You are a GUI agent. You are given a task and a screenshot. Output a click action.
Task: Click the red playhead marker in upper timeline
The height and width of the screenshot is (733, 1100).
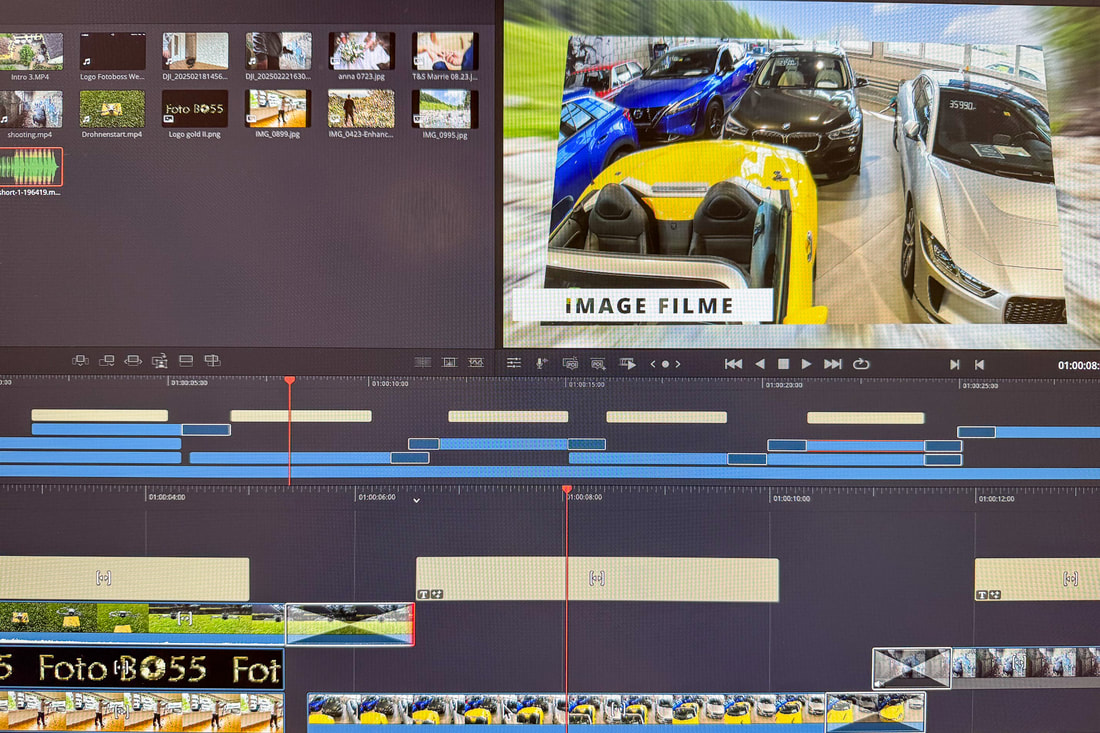pos(290,380)
